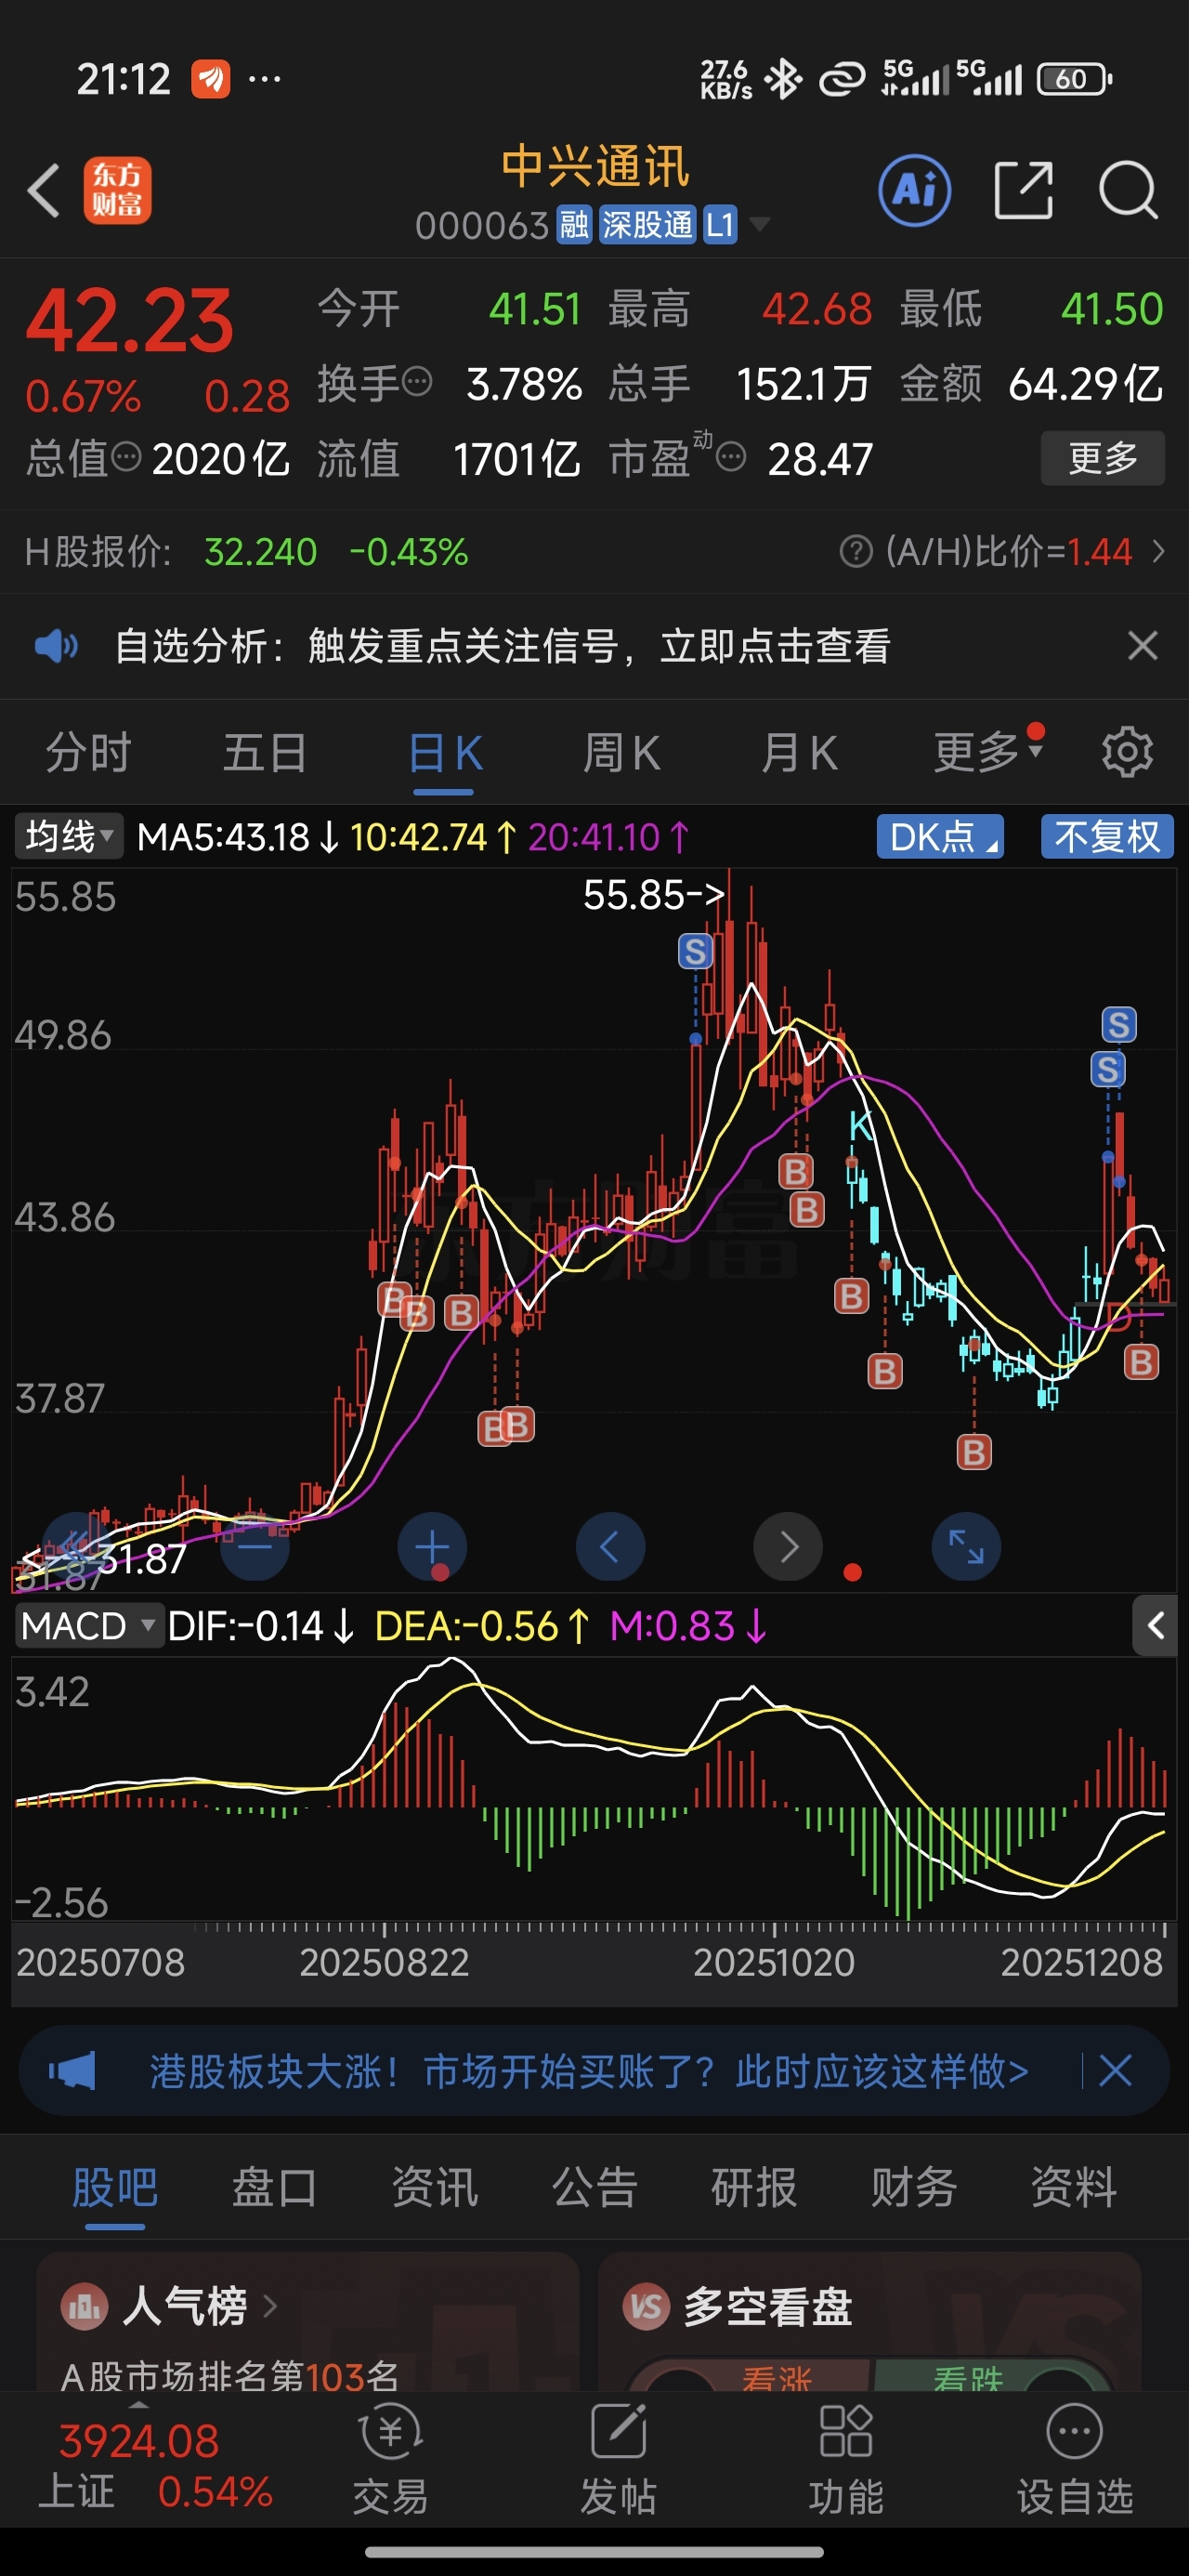Tap the 总值 info icon
Screen dimensions: 1189x2576
[x=126, y=457]
